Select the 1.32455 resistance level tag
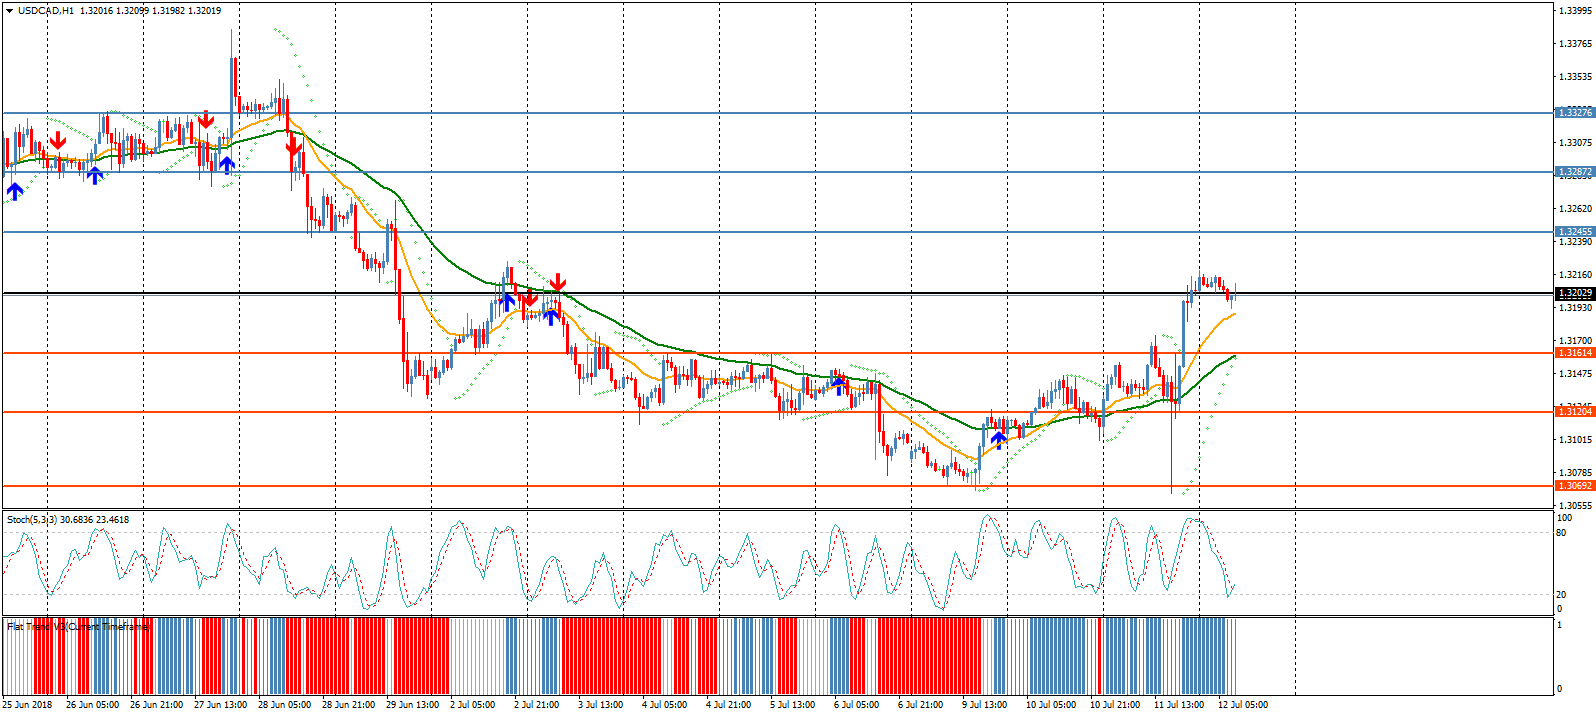Image resolution: width=1596 pixels, height=716 pixels. click(1574, 232)
